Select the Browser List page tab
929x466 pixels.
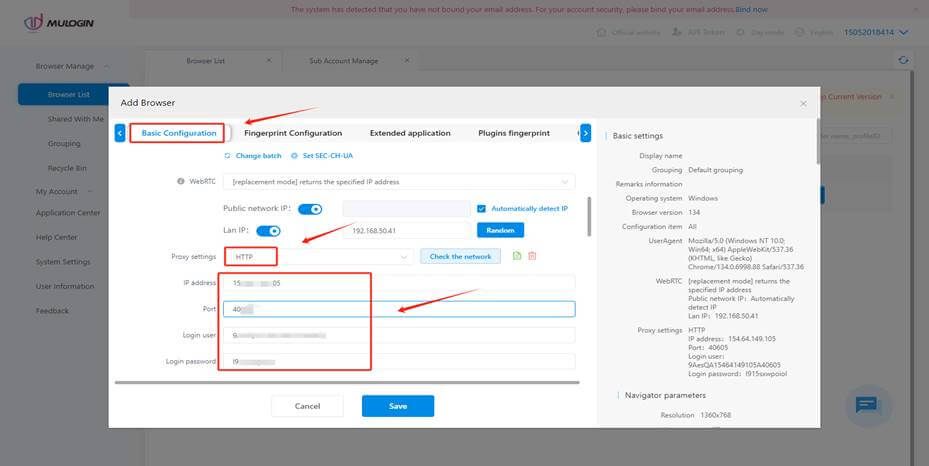tap(206, 61)
